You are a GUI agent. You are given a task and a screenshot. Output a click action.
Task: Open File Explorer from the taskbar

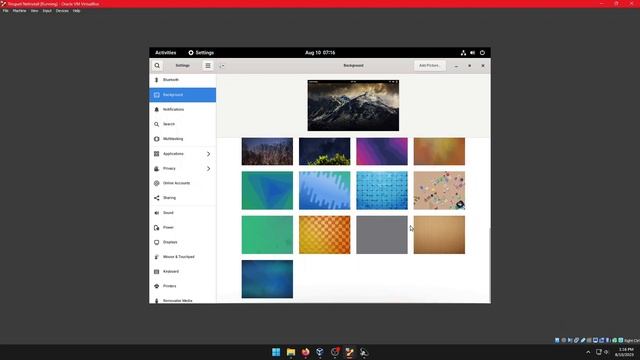[x=291, y=352]
